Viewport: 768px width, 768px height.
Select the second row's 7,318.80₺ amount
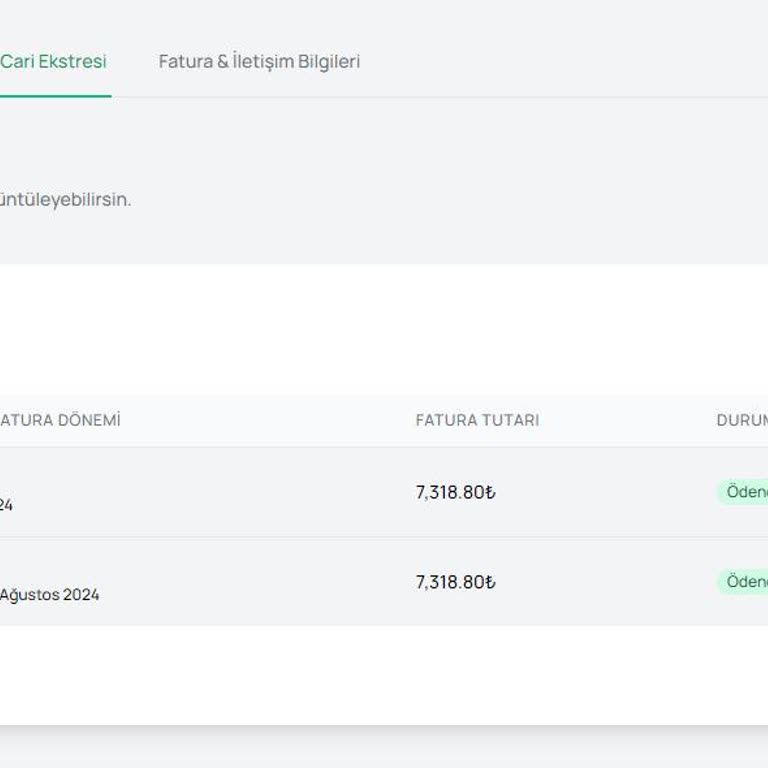tap(455, 582)
